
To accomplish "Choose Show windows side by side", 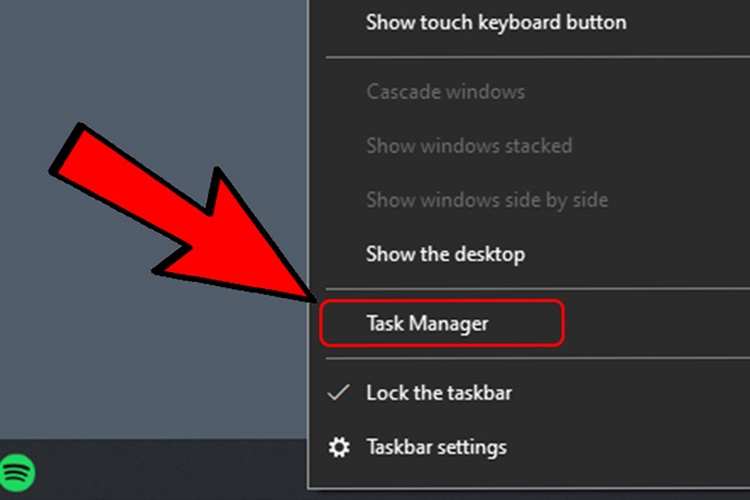I will pyautogui.click(x=486, y=200).
